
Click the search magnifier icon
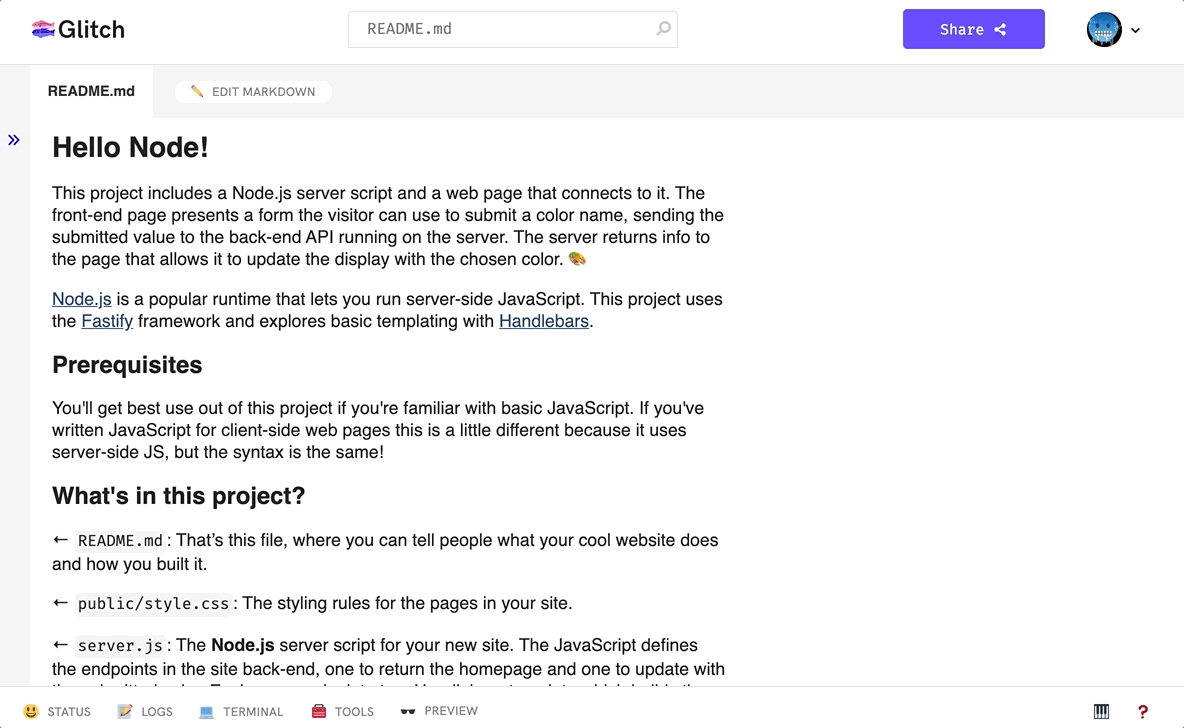(x=663, y=29)
